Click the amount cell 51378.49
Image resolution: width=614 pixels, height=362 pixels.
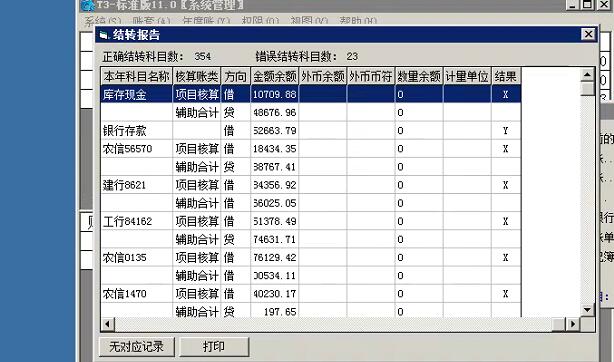[x=274, y=221]
